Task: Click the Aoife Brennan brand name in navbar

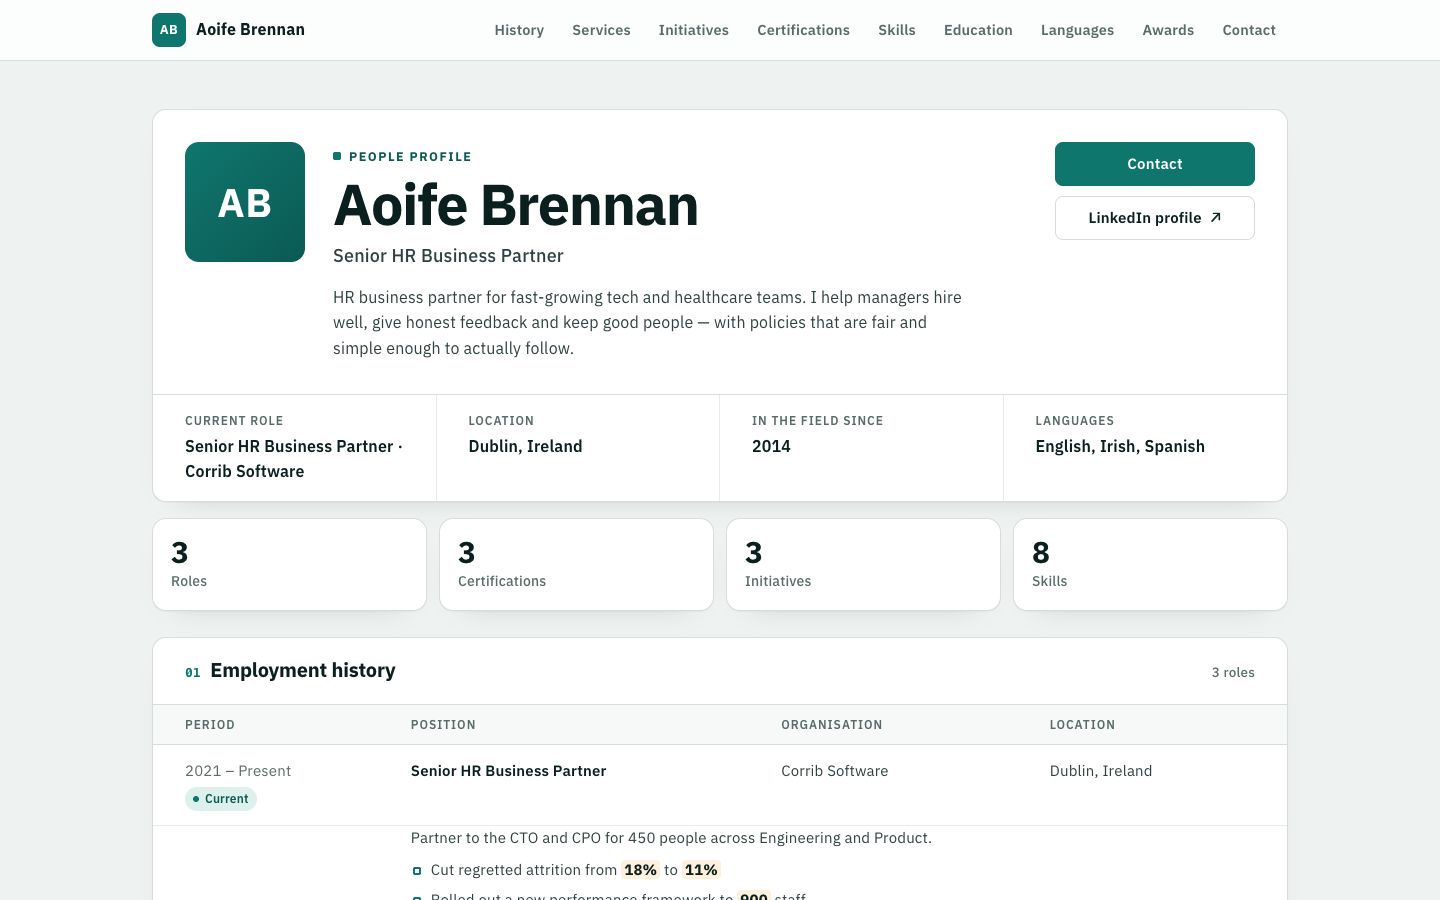Action: (250, 30)
